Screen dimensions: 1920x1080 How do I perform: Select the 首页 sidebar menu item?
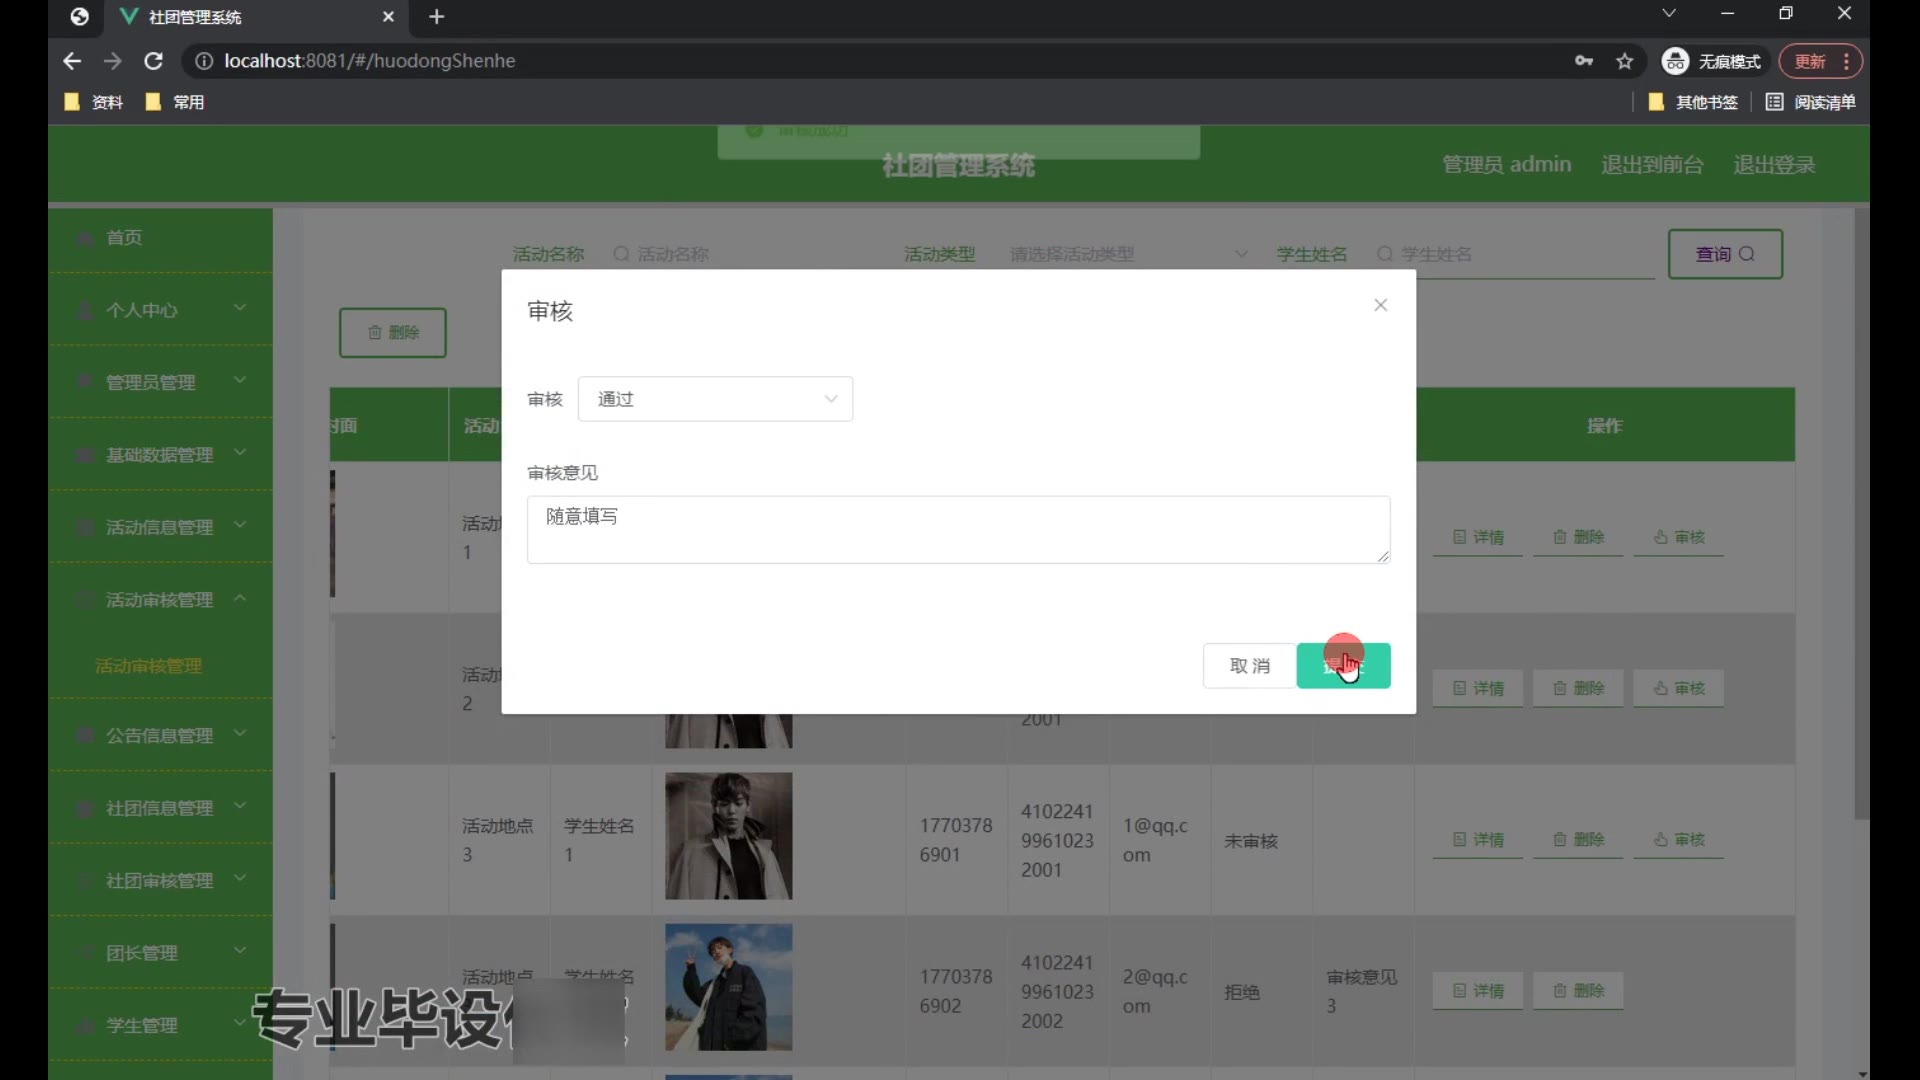pyautogui.click(x=124, y=237)
